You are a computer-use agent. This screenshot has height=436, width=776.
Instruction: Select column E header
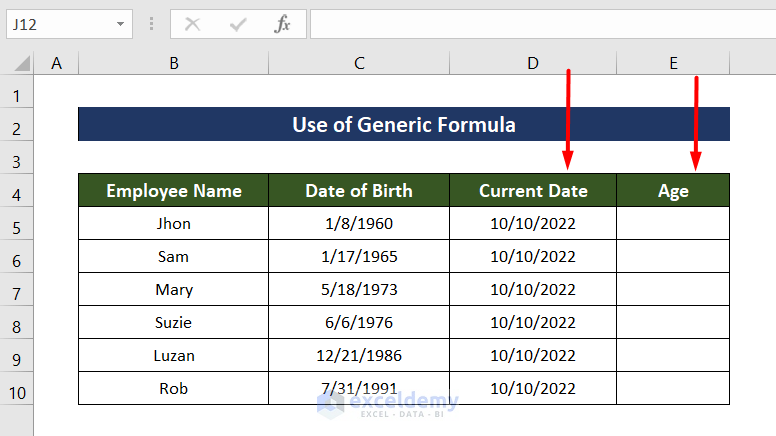pyautogui.click(x=673, y=63)
